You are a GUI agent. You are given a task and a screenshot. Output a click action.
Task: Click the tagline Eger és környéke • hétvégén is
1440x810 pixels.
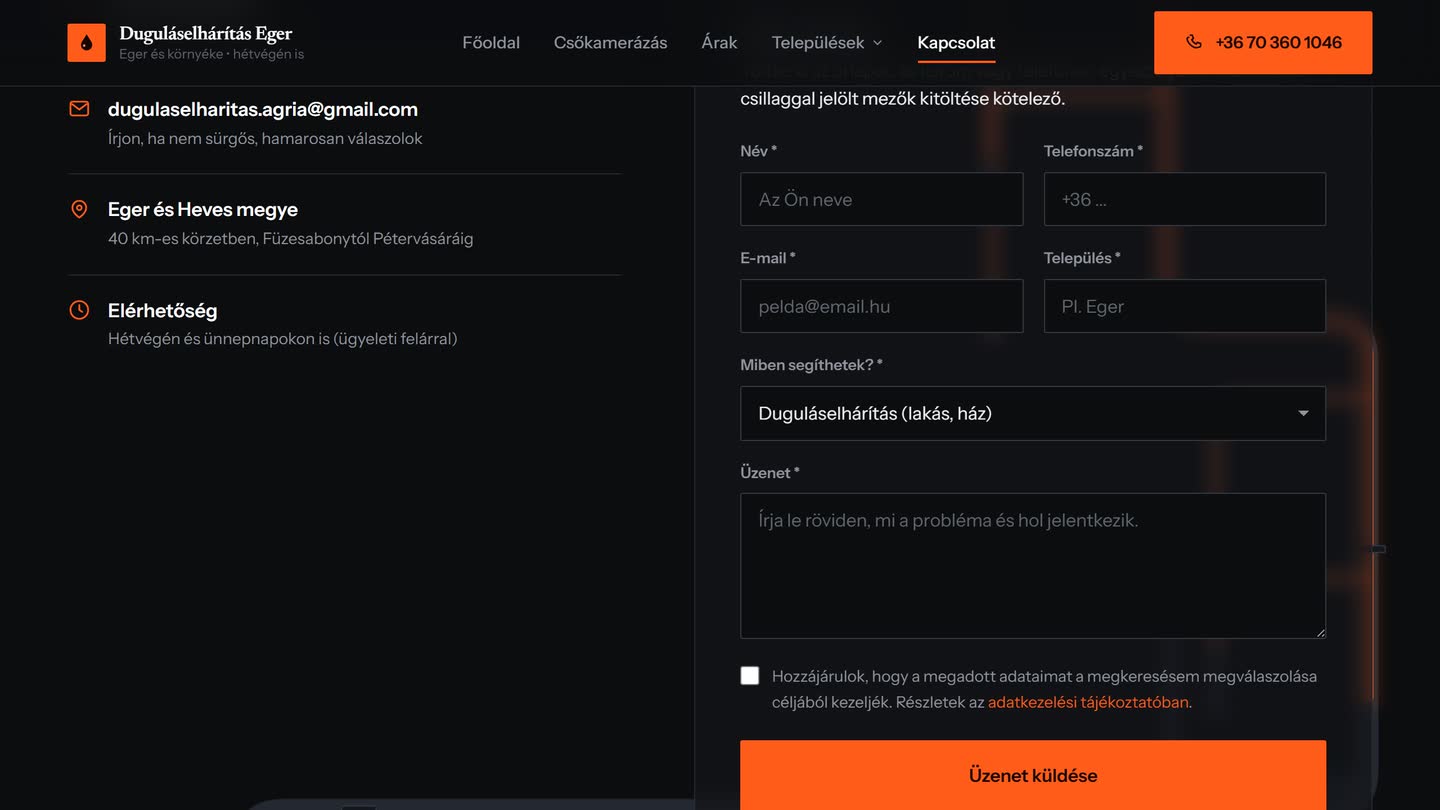point(212,54)
